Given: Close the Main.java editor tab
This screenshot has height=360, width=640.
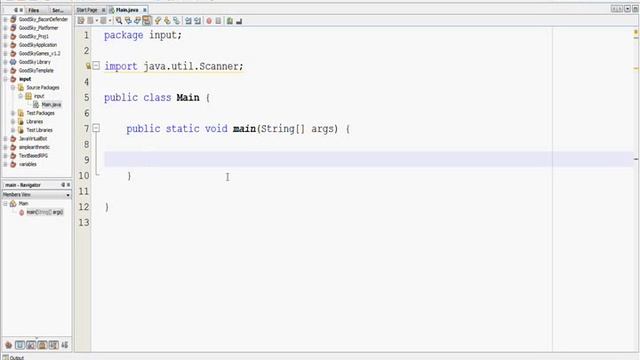Looking at the screenshot, I should 144,10.
